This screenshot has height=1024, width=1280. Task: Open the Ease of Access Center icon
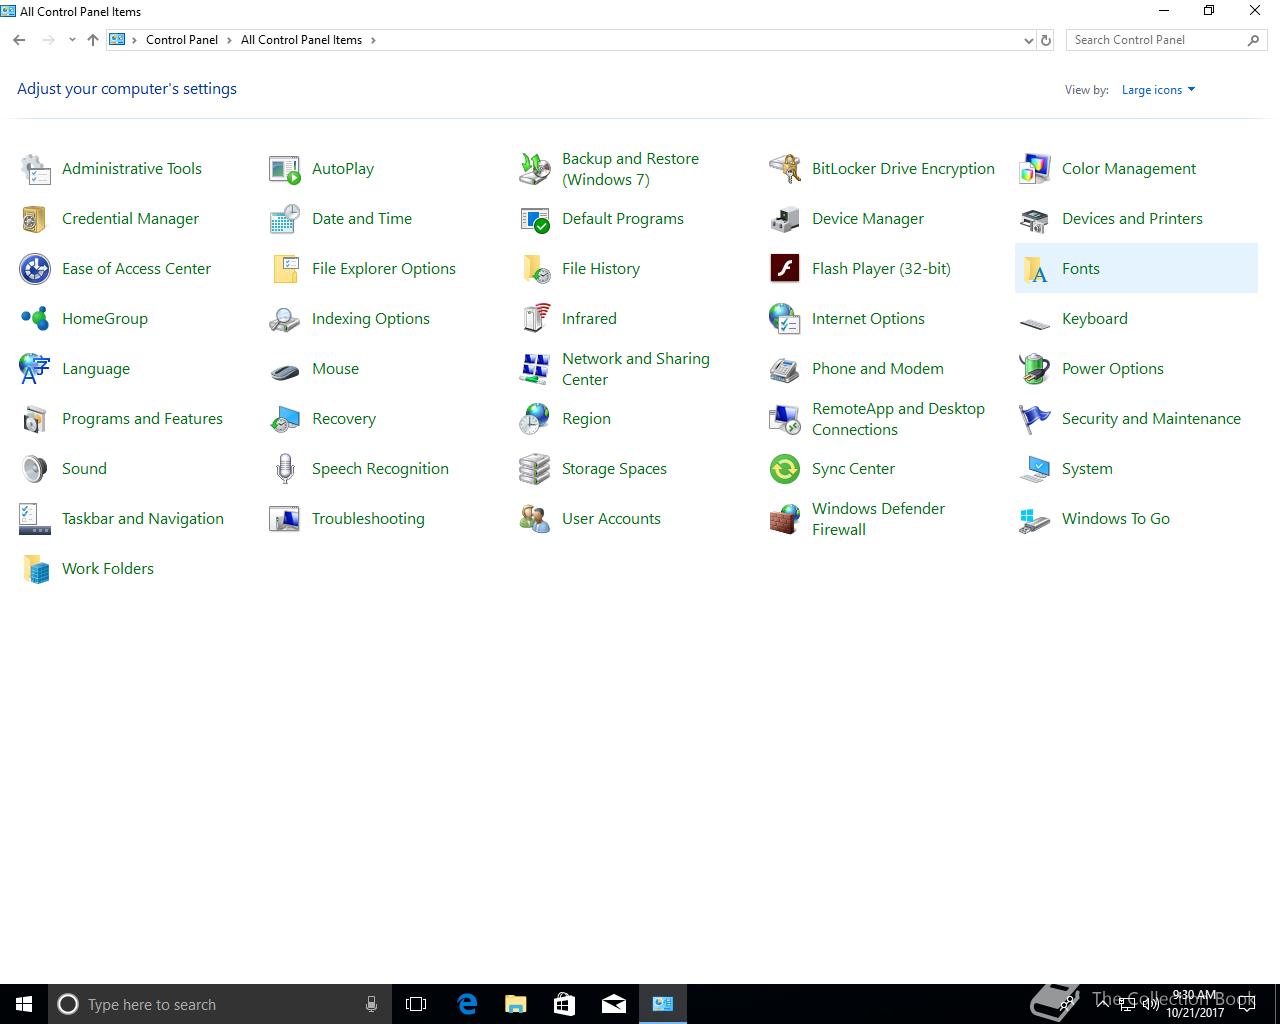coord(35,269)
